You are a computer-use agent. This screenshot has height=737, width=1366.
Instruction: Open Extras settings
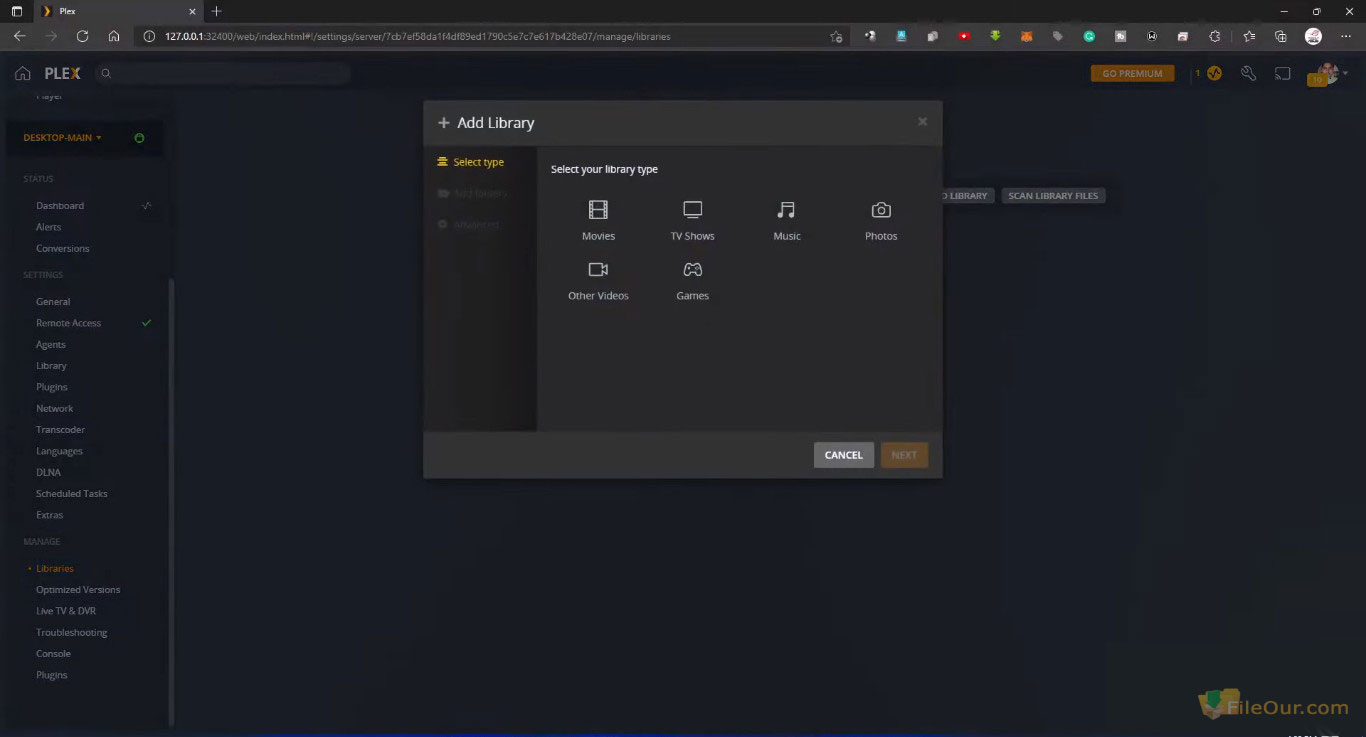point(49,515)
